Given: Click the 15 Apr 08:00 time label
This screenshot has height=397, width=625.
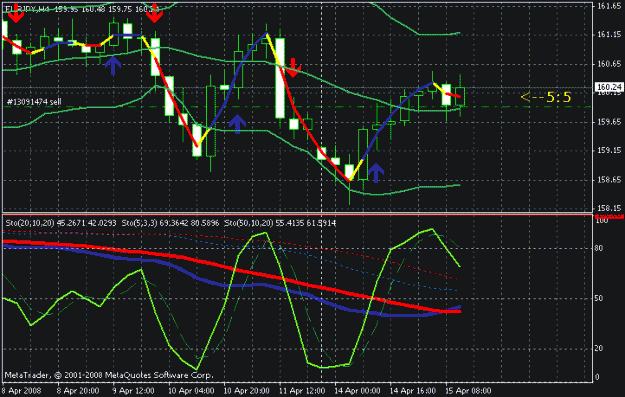Looking at the screenshot, I should point(468,391).
